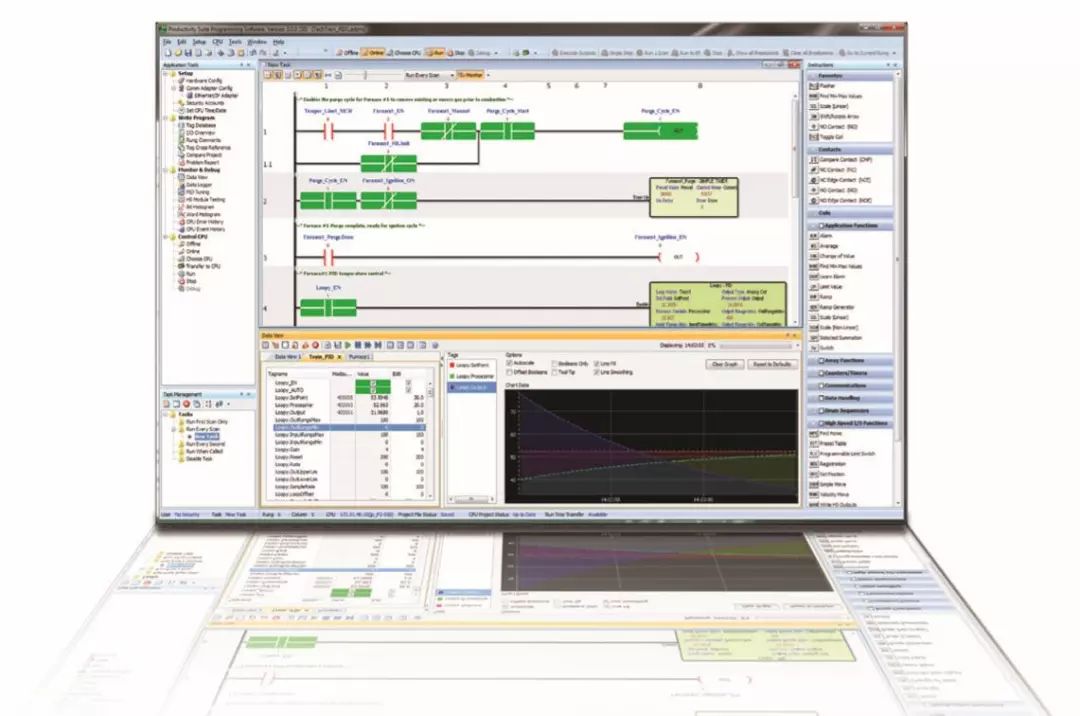Click the Save project icon in toolbar
This screenshot has width=1080, height=716.
click(188, 52)
